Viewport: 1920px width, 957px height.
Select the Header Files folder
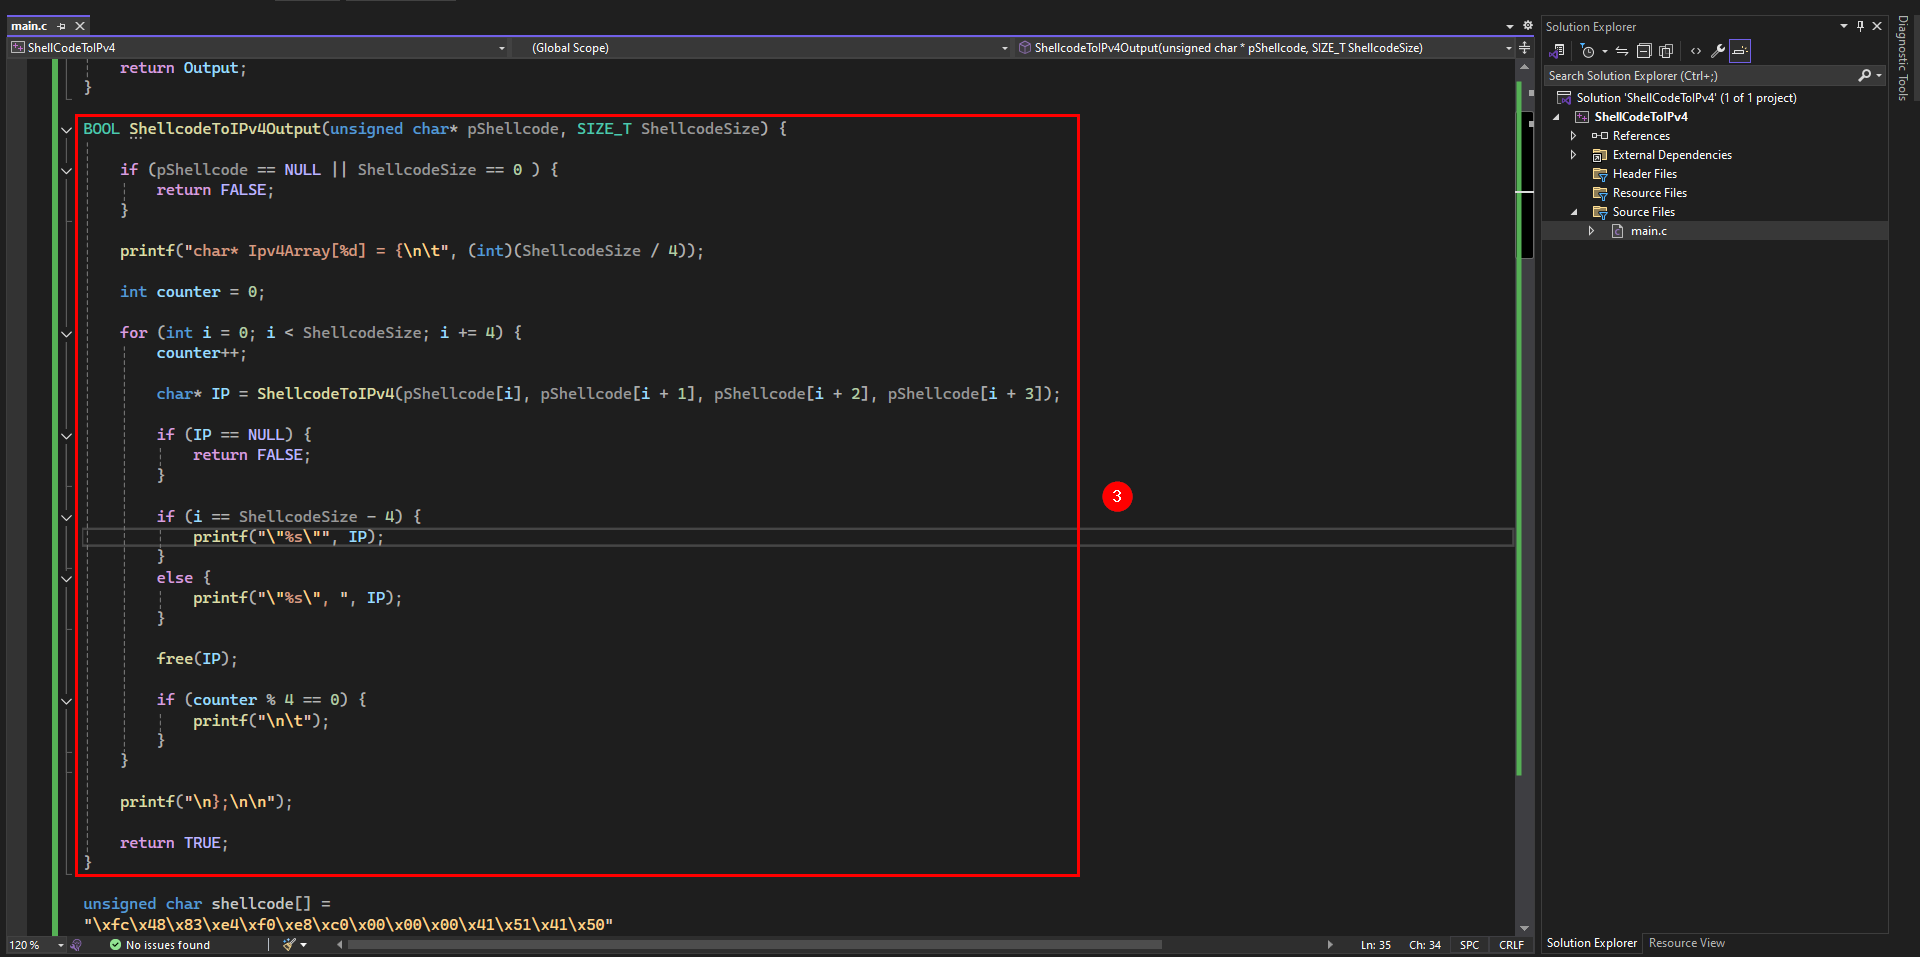1644,174
